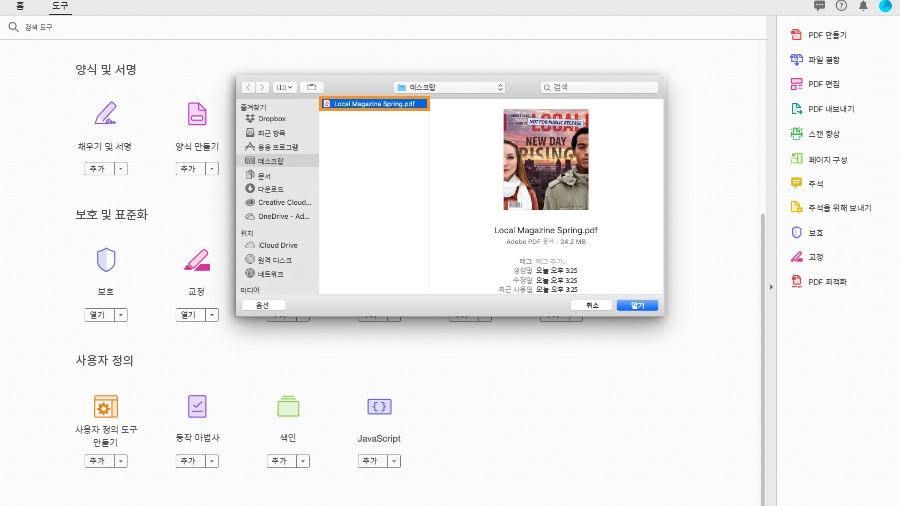The height and width of the screenshot is (506, 900).
Task: Select 다운로드 in file dialog sidebar
Action: click(x=278, y=189)
